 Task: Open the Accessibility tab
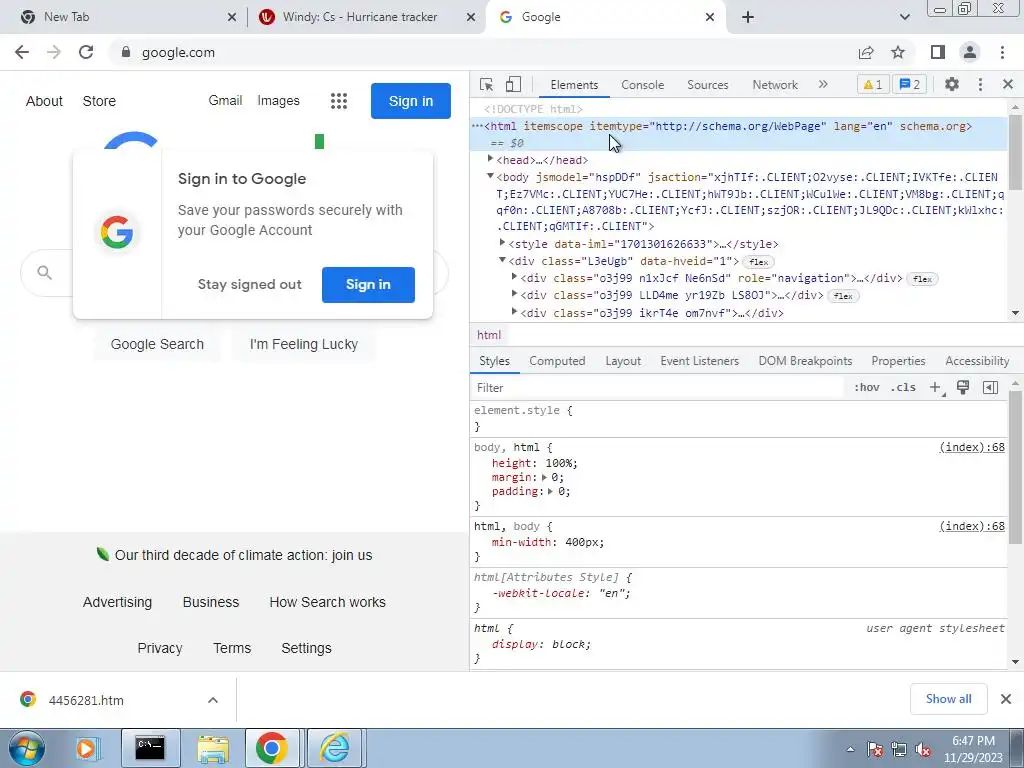[977, 361]
